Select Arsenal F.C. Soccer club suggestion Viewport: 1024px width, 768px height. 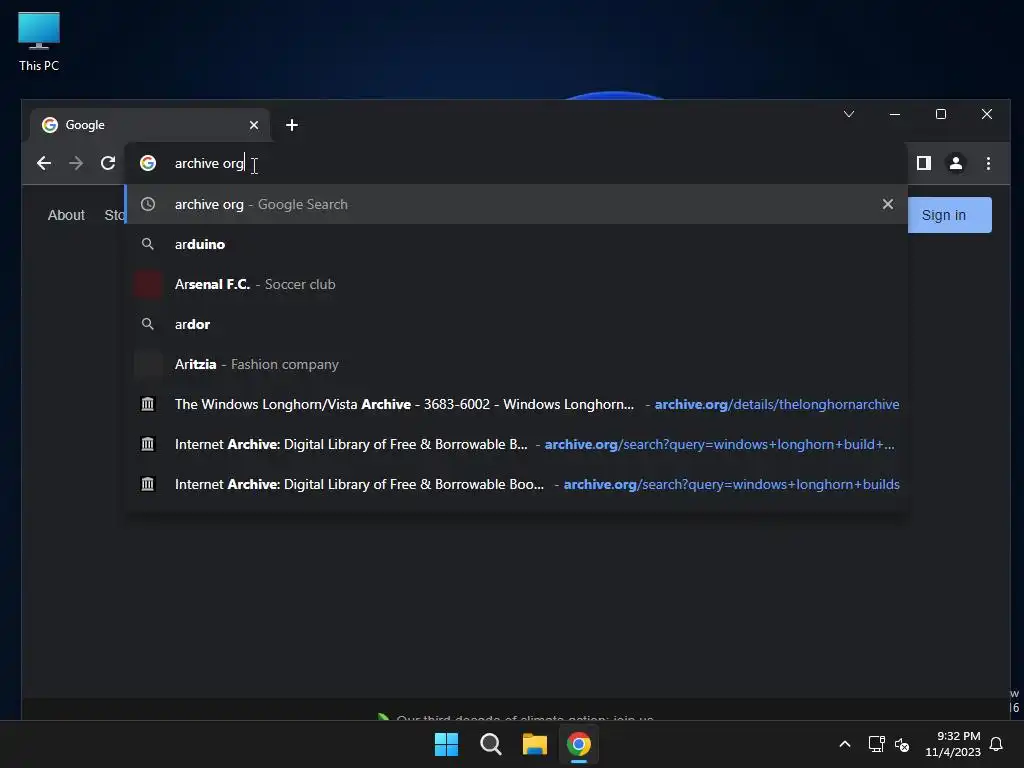tap(516, 284)
